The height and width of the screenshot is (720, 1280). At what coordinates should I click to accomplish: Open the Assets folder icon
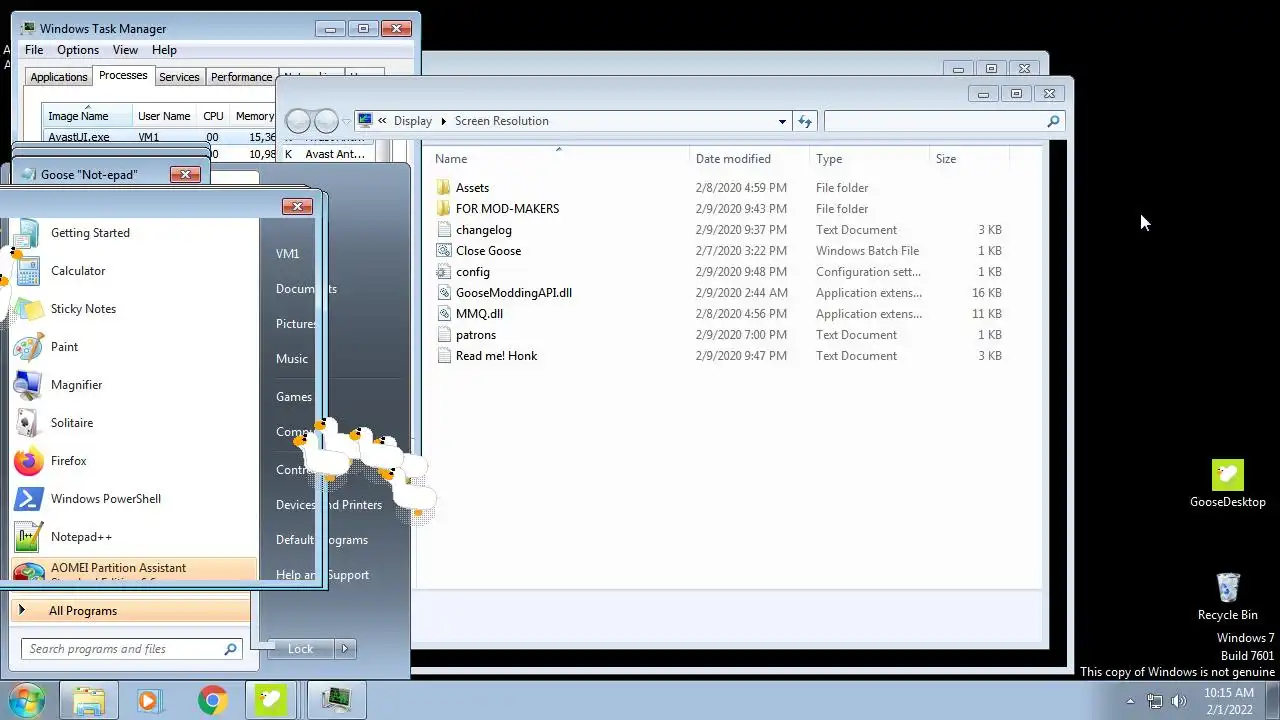444,188
